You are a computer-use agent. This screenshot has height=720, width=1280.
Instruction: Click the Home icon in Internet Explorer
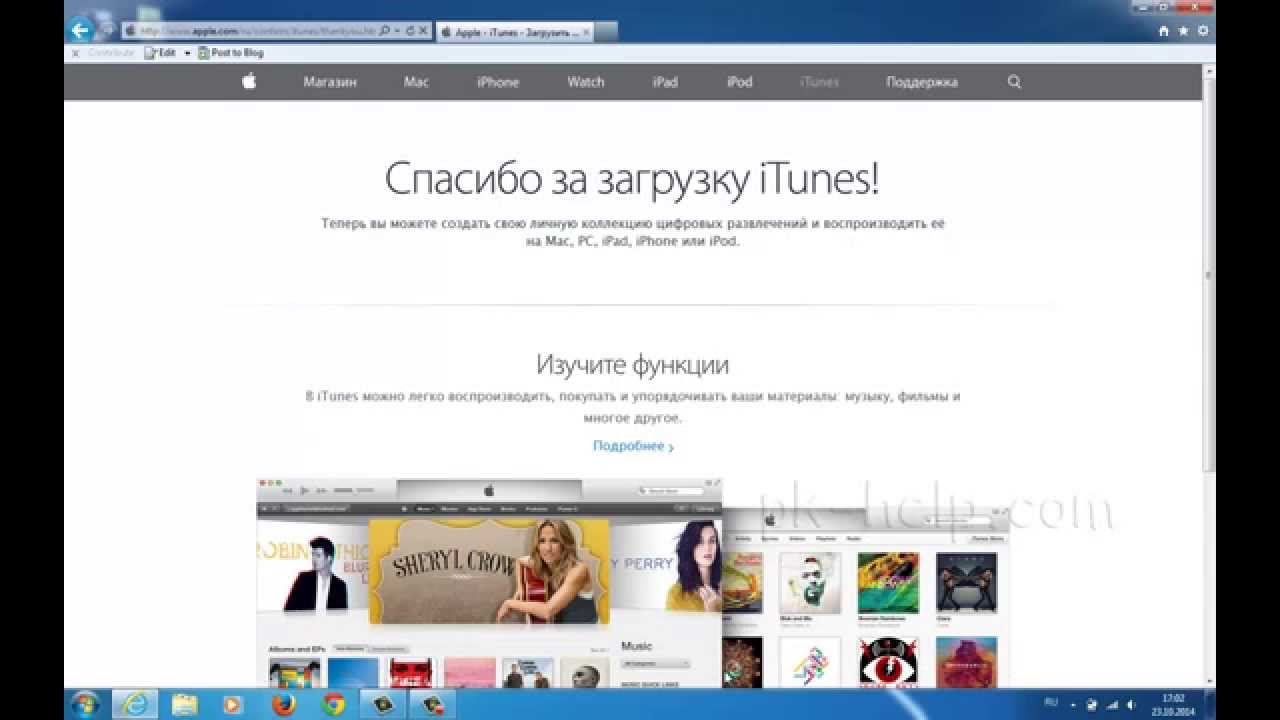coord(1164,31)
